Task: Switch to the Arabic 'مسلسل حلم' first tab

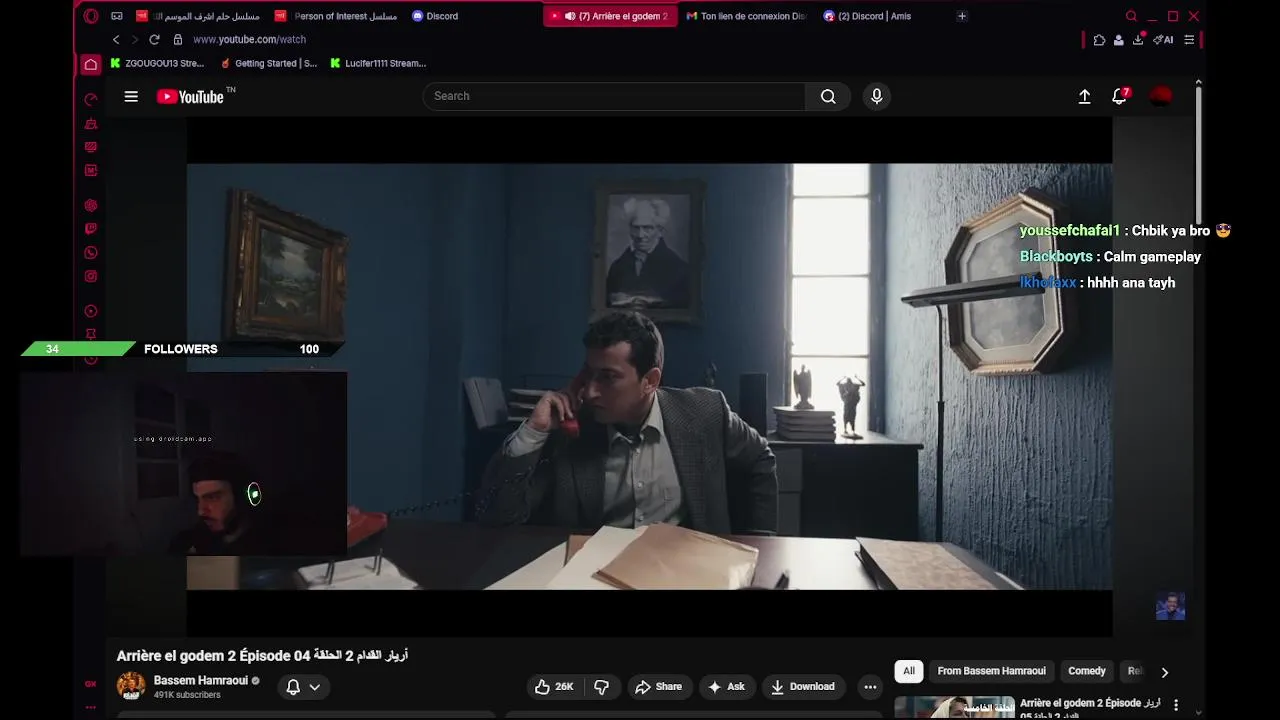Action: click(x=199, y=16)
